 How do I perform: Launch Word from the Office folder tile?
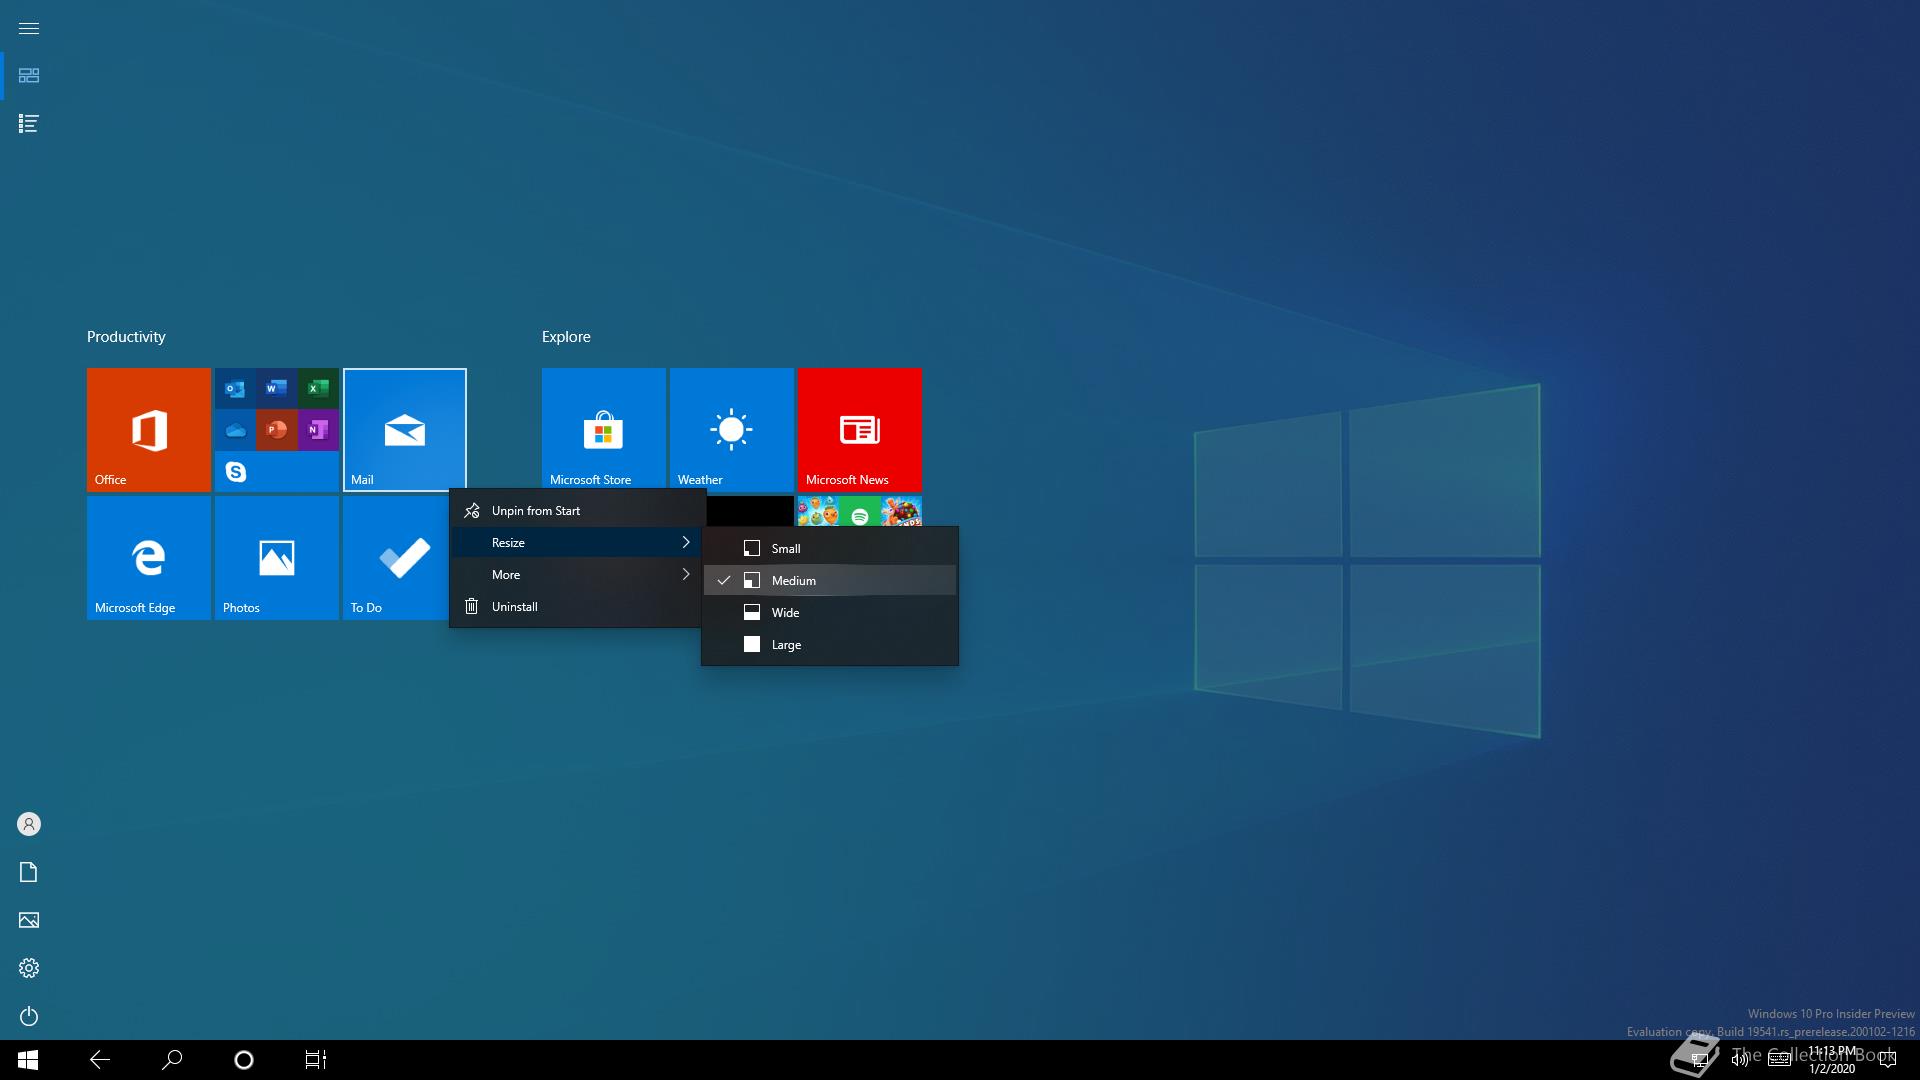tap(277, 388)
